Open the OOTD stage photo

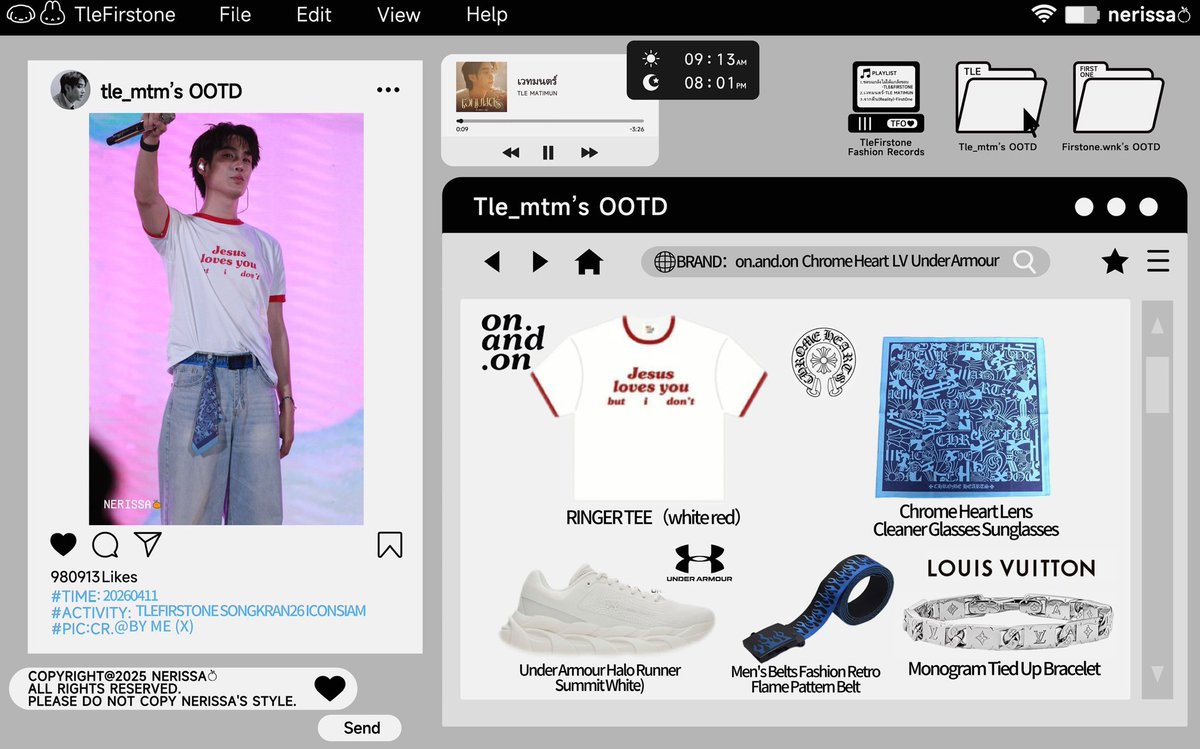[226, 318]
